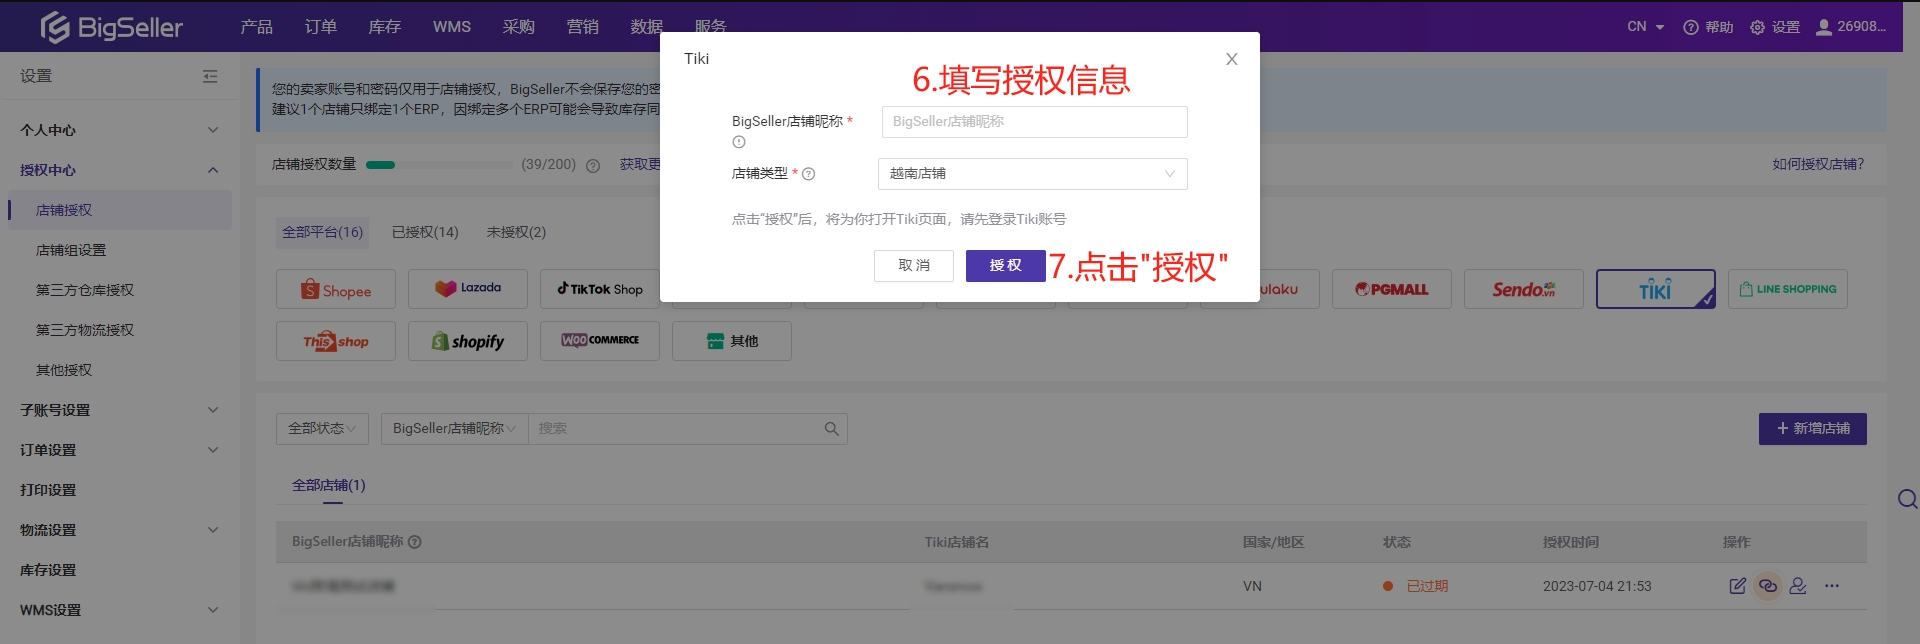Close the Tiki dialog with the X

coord(1232,59)
